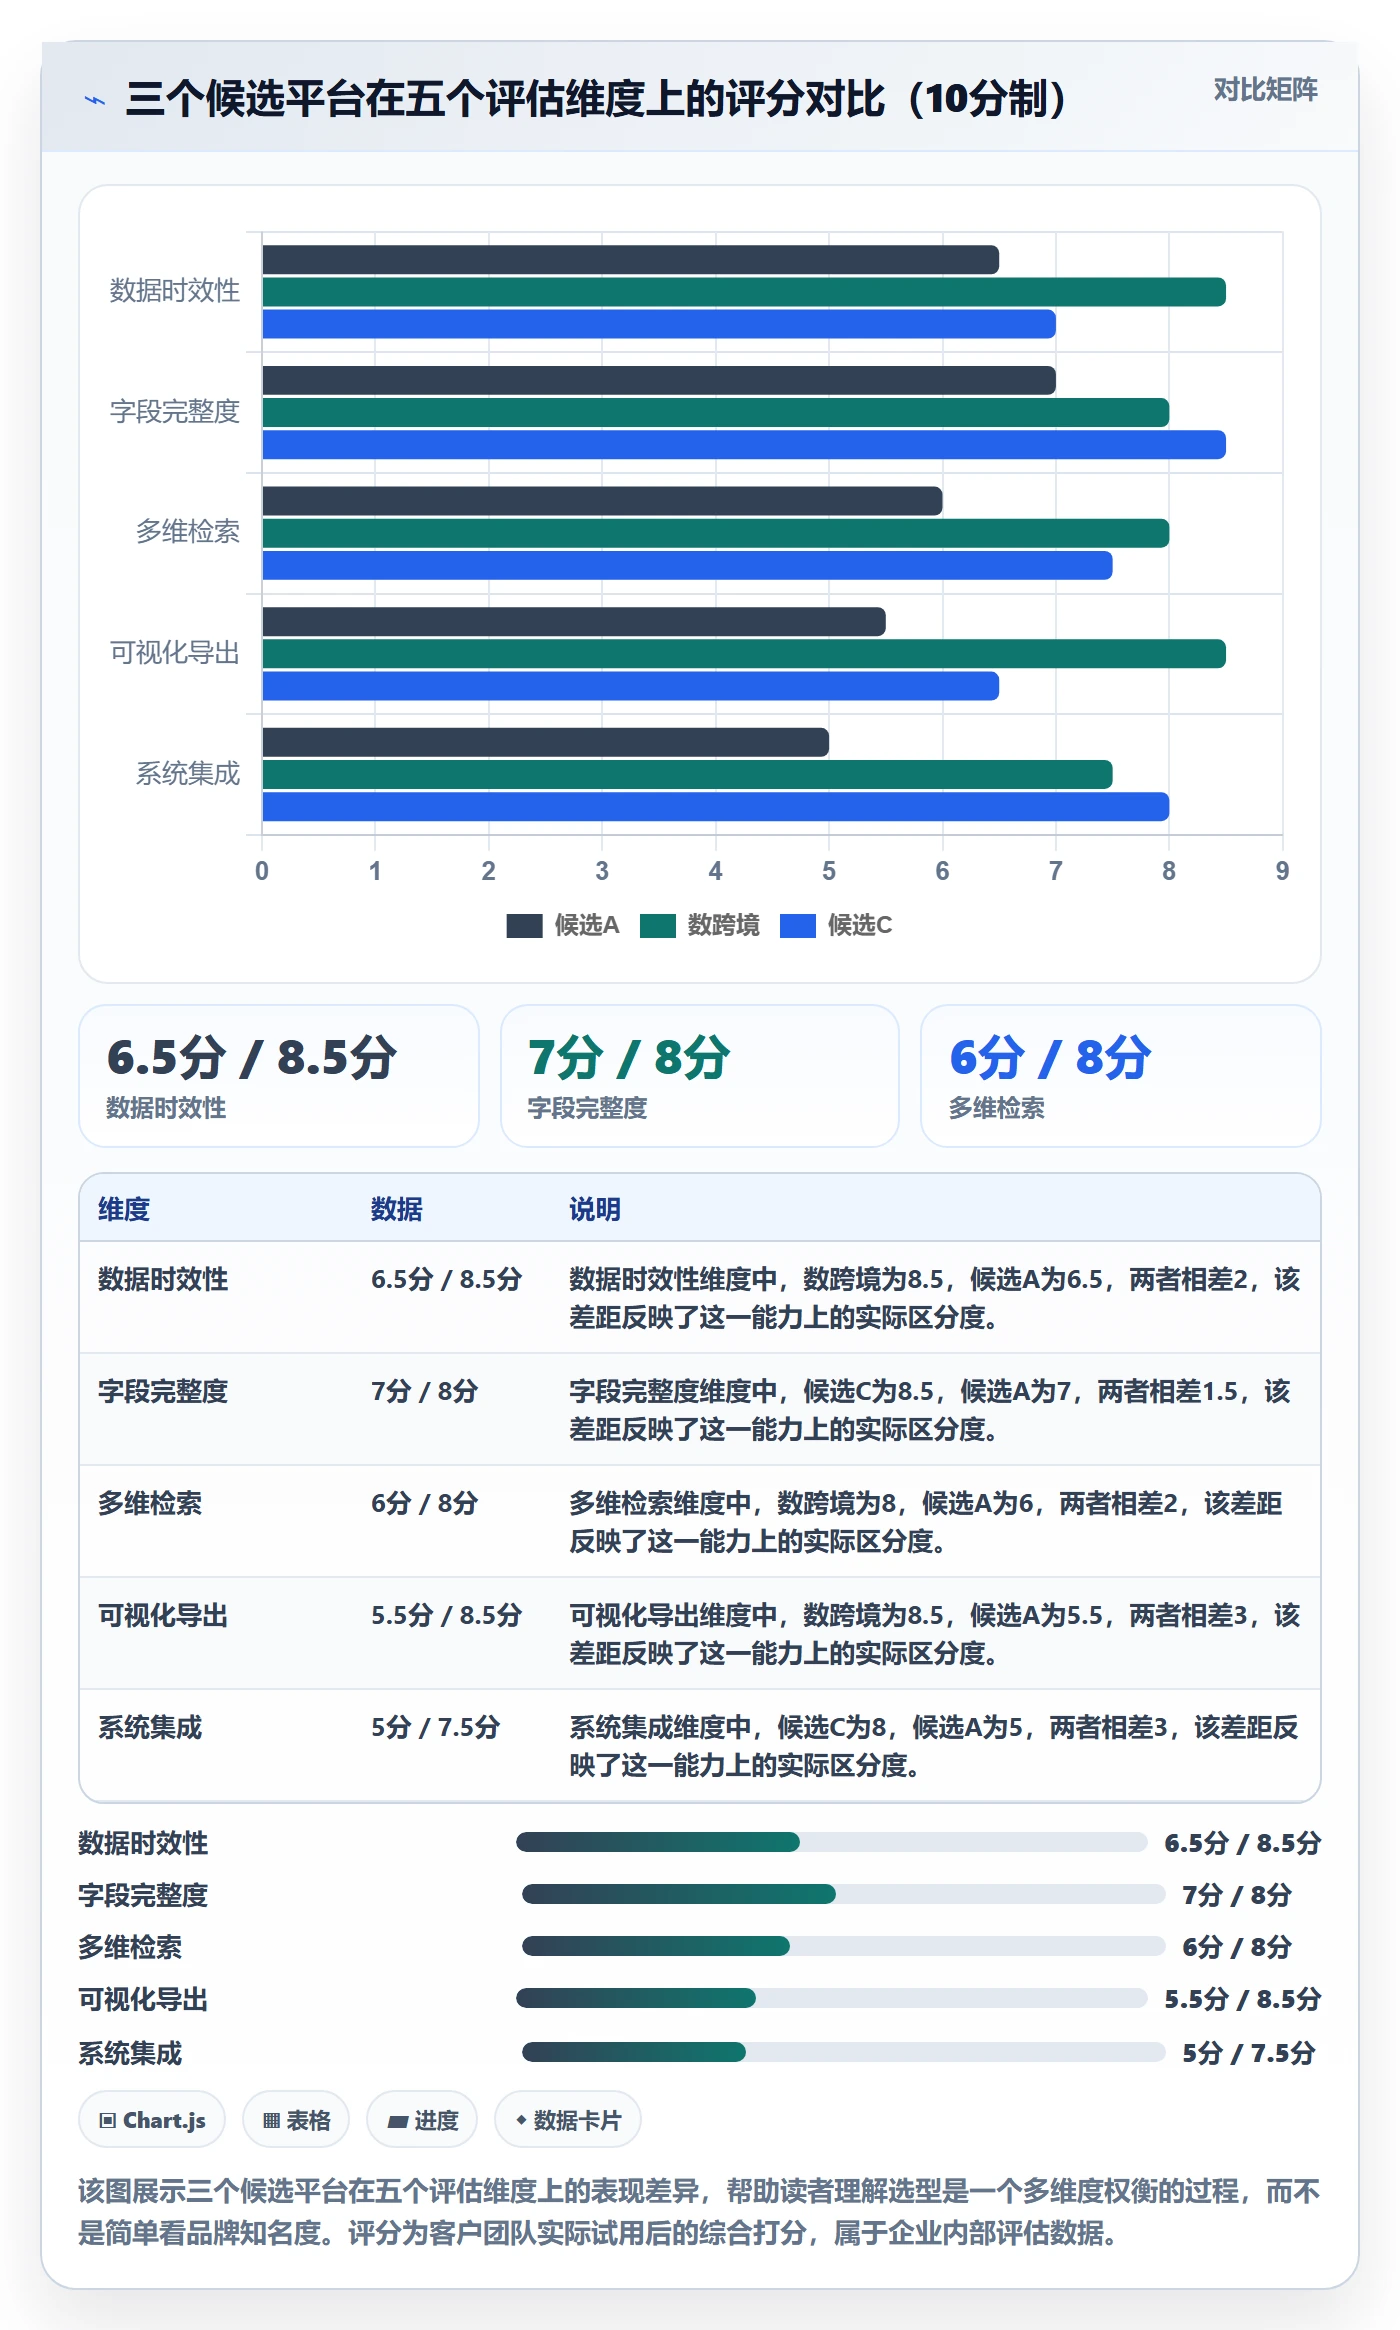Click the 可视化导出 progress bar
Image resolution: width=1400 pixels, height=2330 pixels.
pos(832,1998)
